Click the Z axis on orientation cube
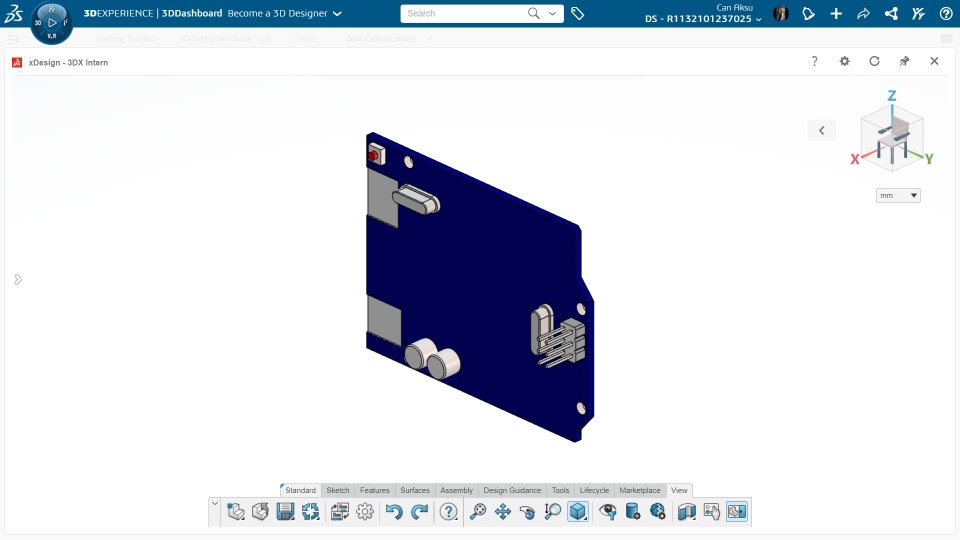This screenshot has width=960, height=540. coord(892,96)
